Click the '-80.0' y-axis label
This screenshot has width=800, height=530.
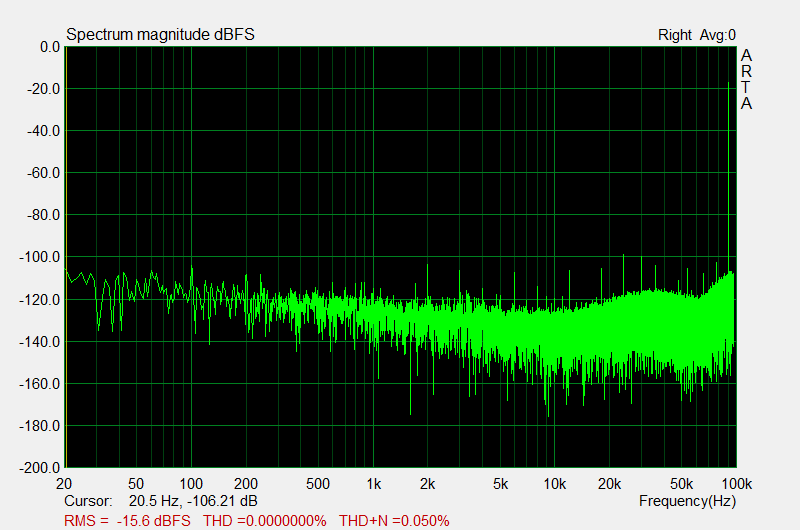43,215
